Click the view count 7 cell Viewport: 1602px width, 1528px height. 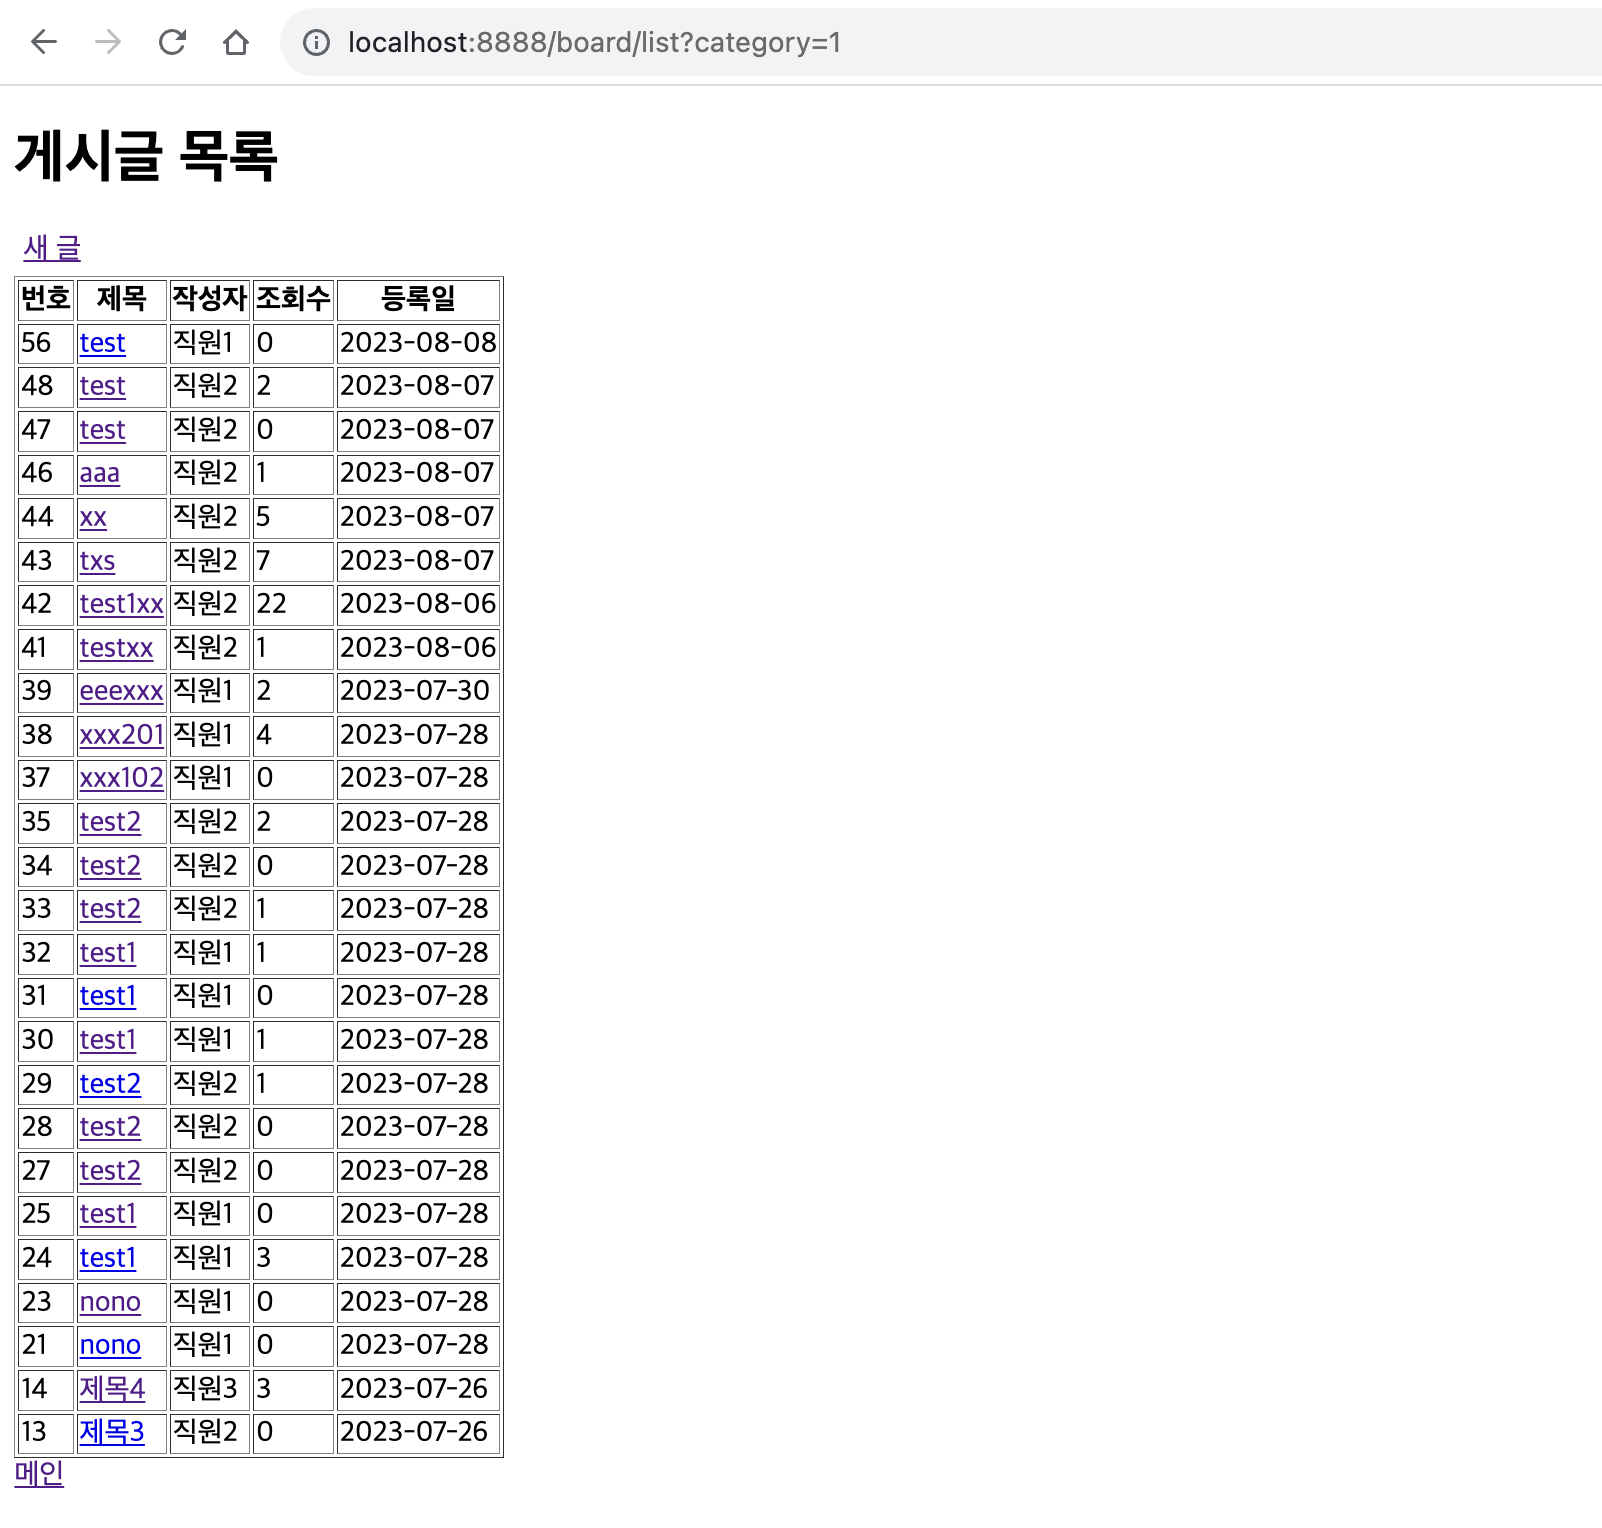point(293,561)
